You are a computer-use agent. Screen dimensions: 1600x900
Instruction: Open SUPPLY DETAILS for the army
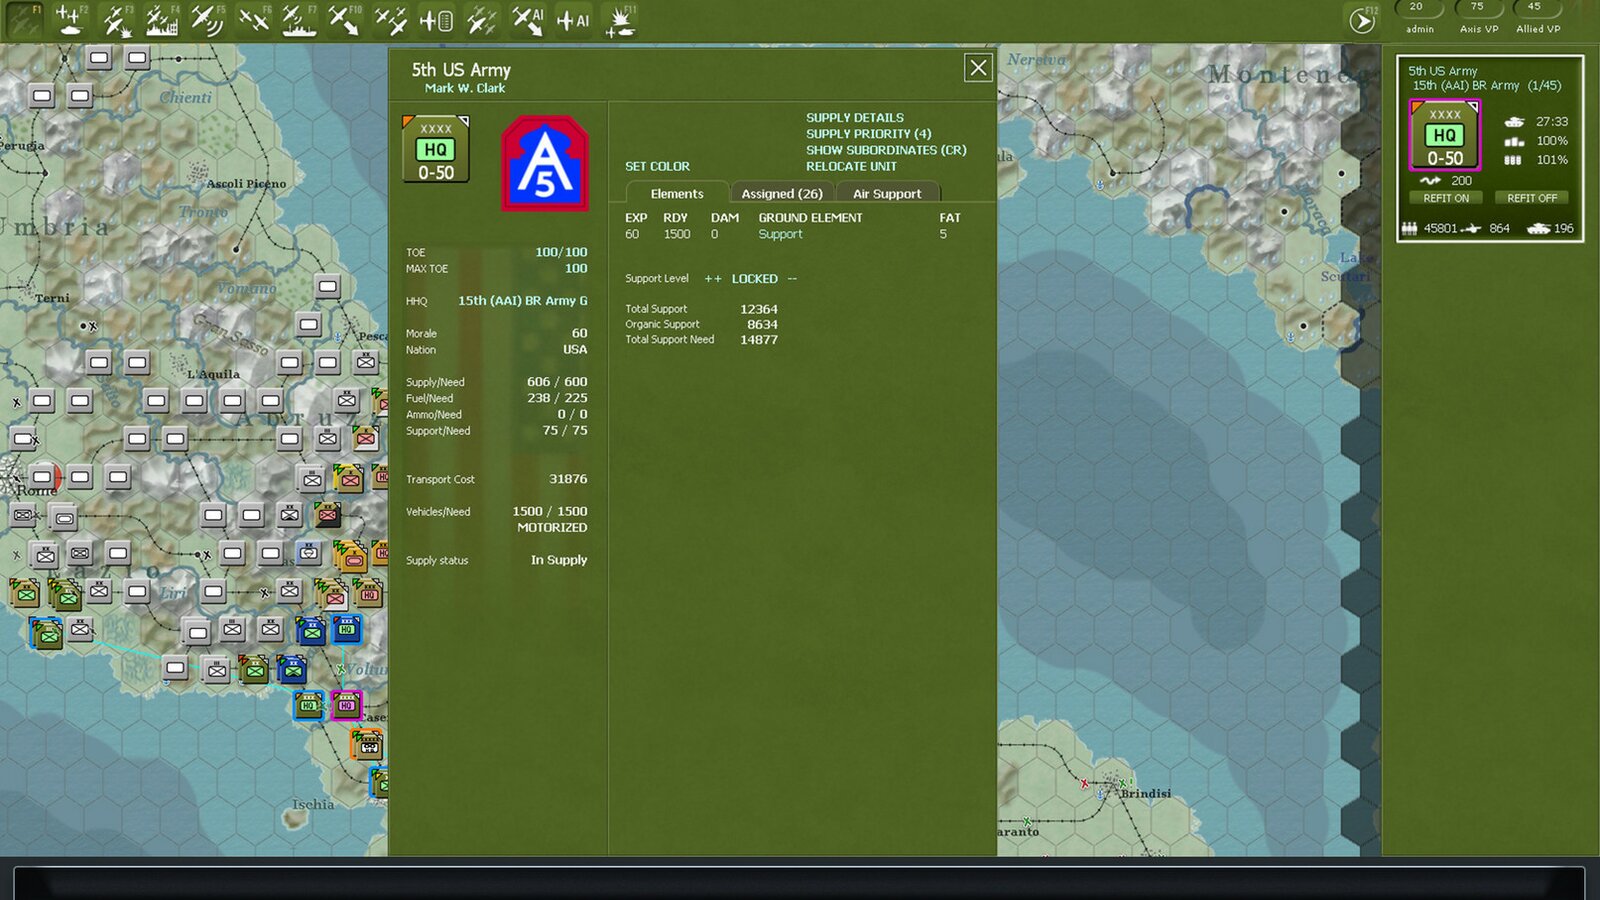pyautogui.click(x=854, y=117)
